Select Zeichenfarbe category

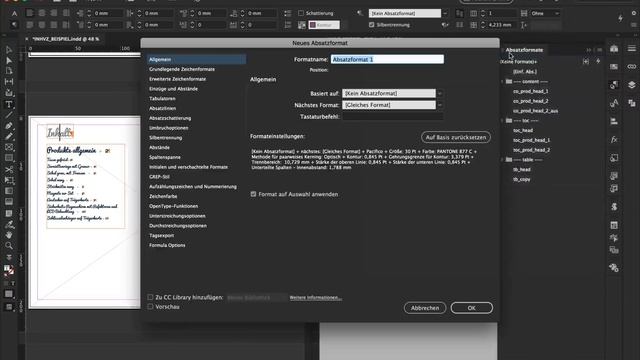point(163,196)
